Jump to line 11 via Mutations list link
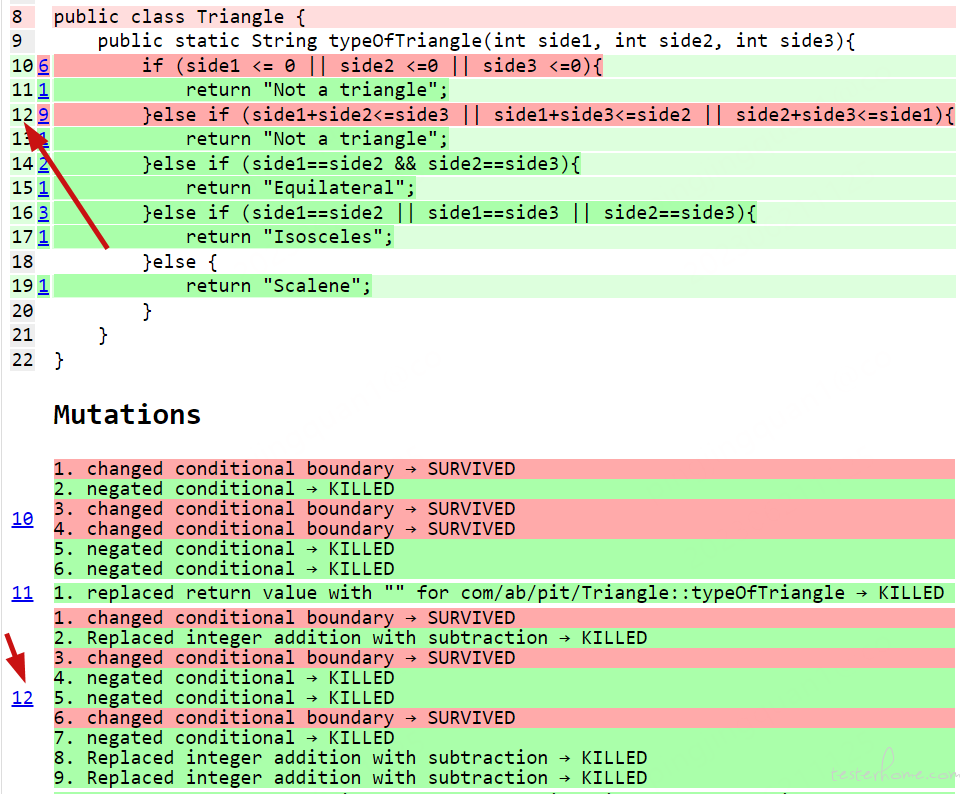Viewport: 962px width, 794px height. (x=23, y=593)
